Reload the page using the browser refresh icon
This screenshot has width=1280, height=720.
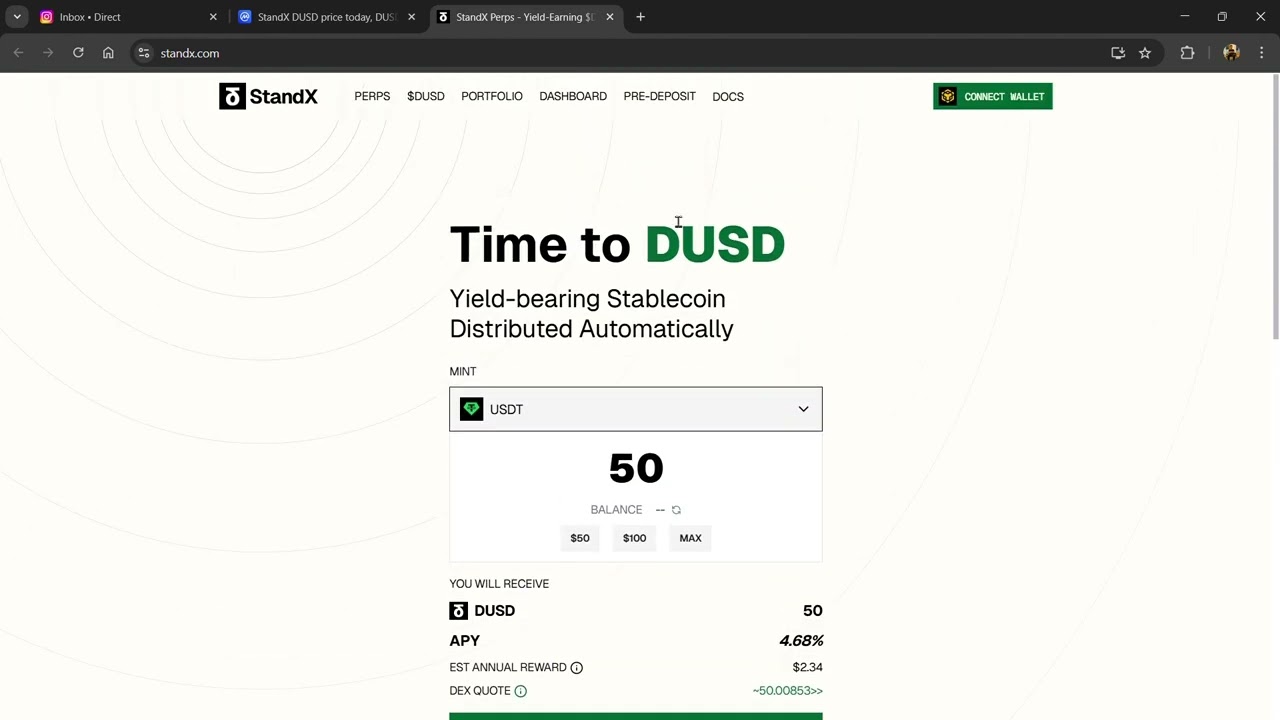pyautogui.click(x=78, y=53)
